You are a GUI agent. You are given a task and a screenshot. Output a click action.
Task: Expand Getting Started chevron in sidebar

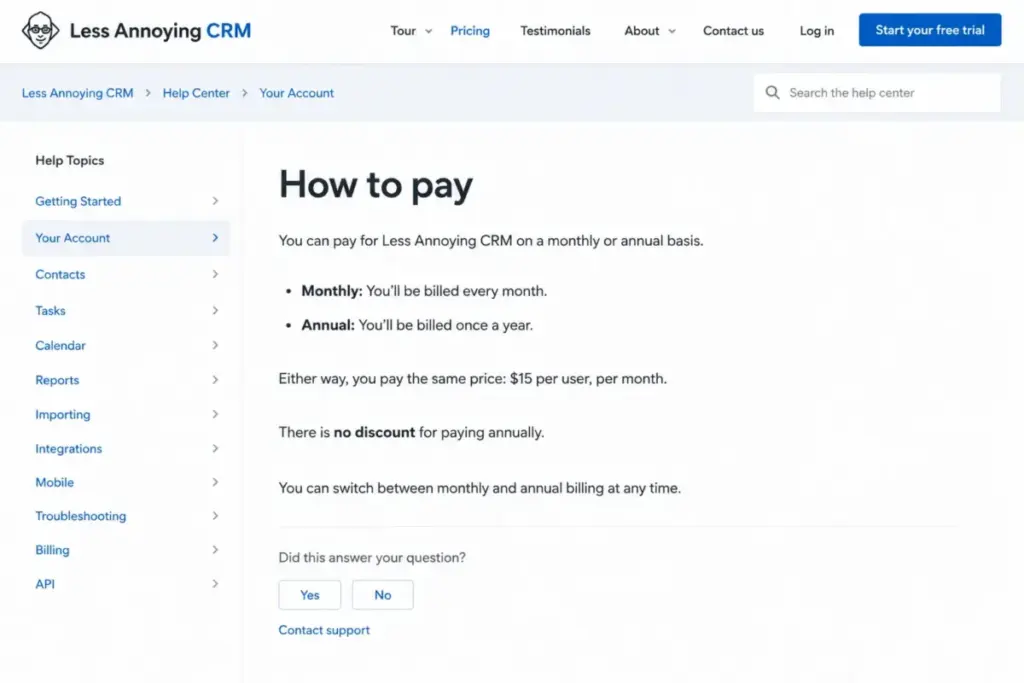[215, 201]
